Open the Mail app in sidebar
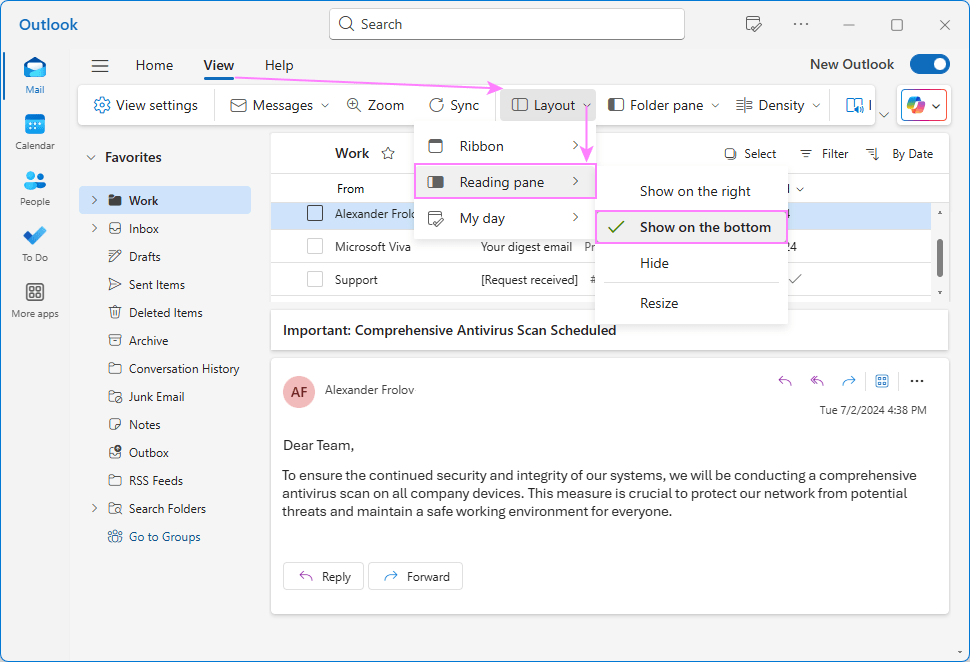 click(35, 75)
